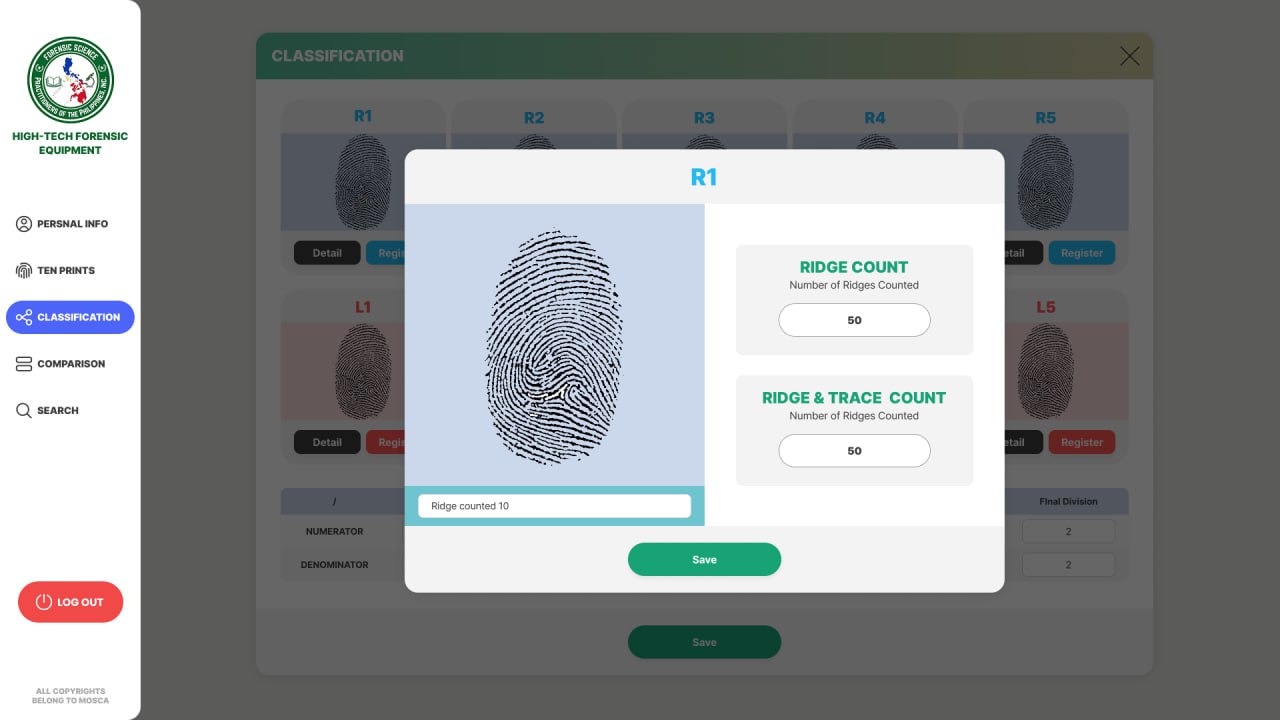The height and width of the screenshot is (720, 1280).
Task: Go to the Ten Prints section
Action: [70, 270]
